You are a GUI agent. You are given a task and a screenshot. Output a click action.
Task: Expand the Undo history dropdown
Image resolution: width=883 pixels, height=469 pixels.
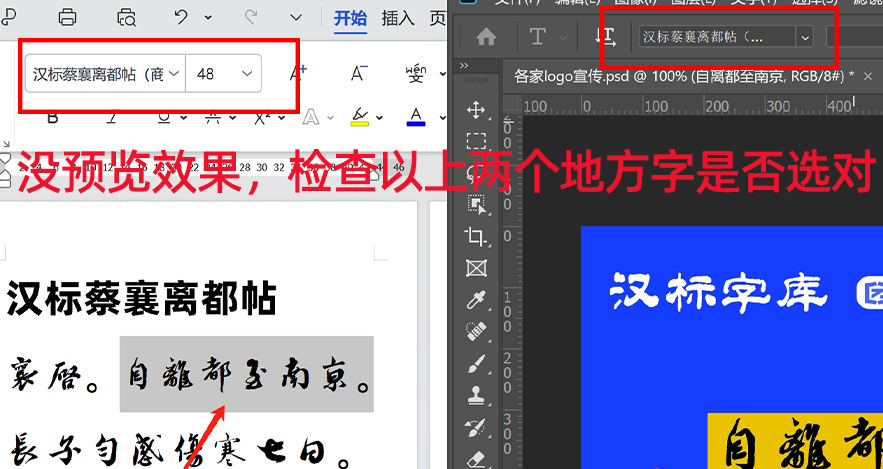click(208, 18)
